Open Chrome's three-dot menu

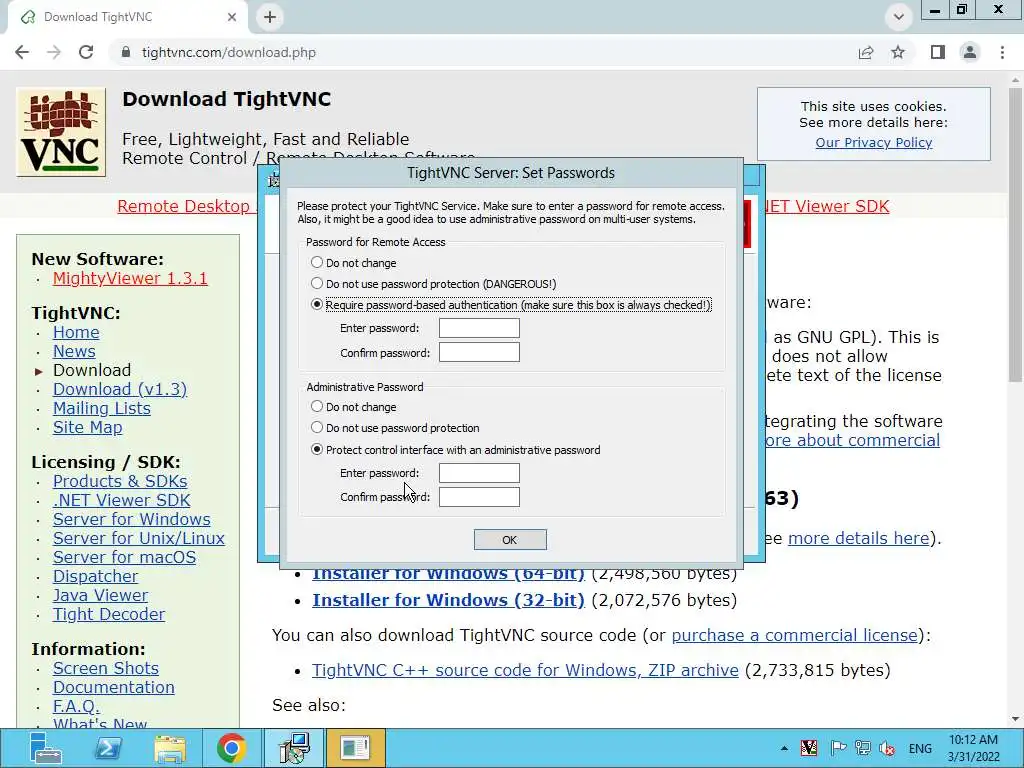[1002, 52]
